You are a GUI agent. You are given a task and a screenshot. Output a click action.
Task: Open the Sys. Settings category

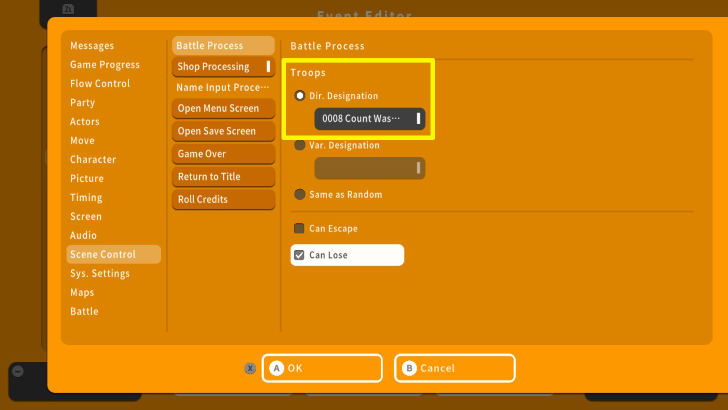click(100, 274)
